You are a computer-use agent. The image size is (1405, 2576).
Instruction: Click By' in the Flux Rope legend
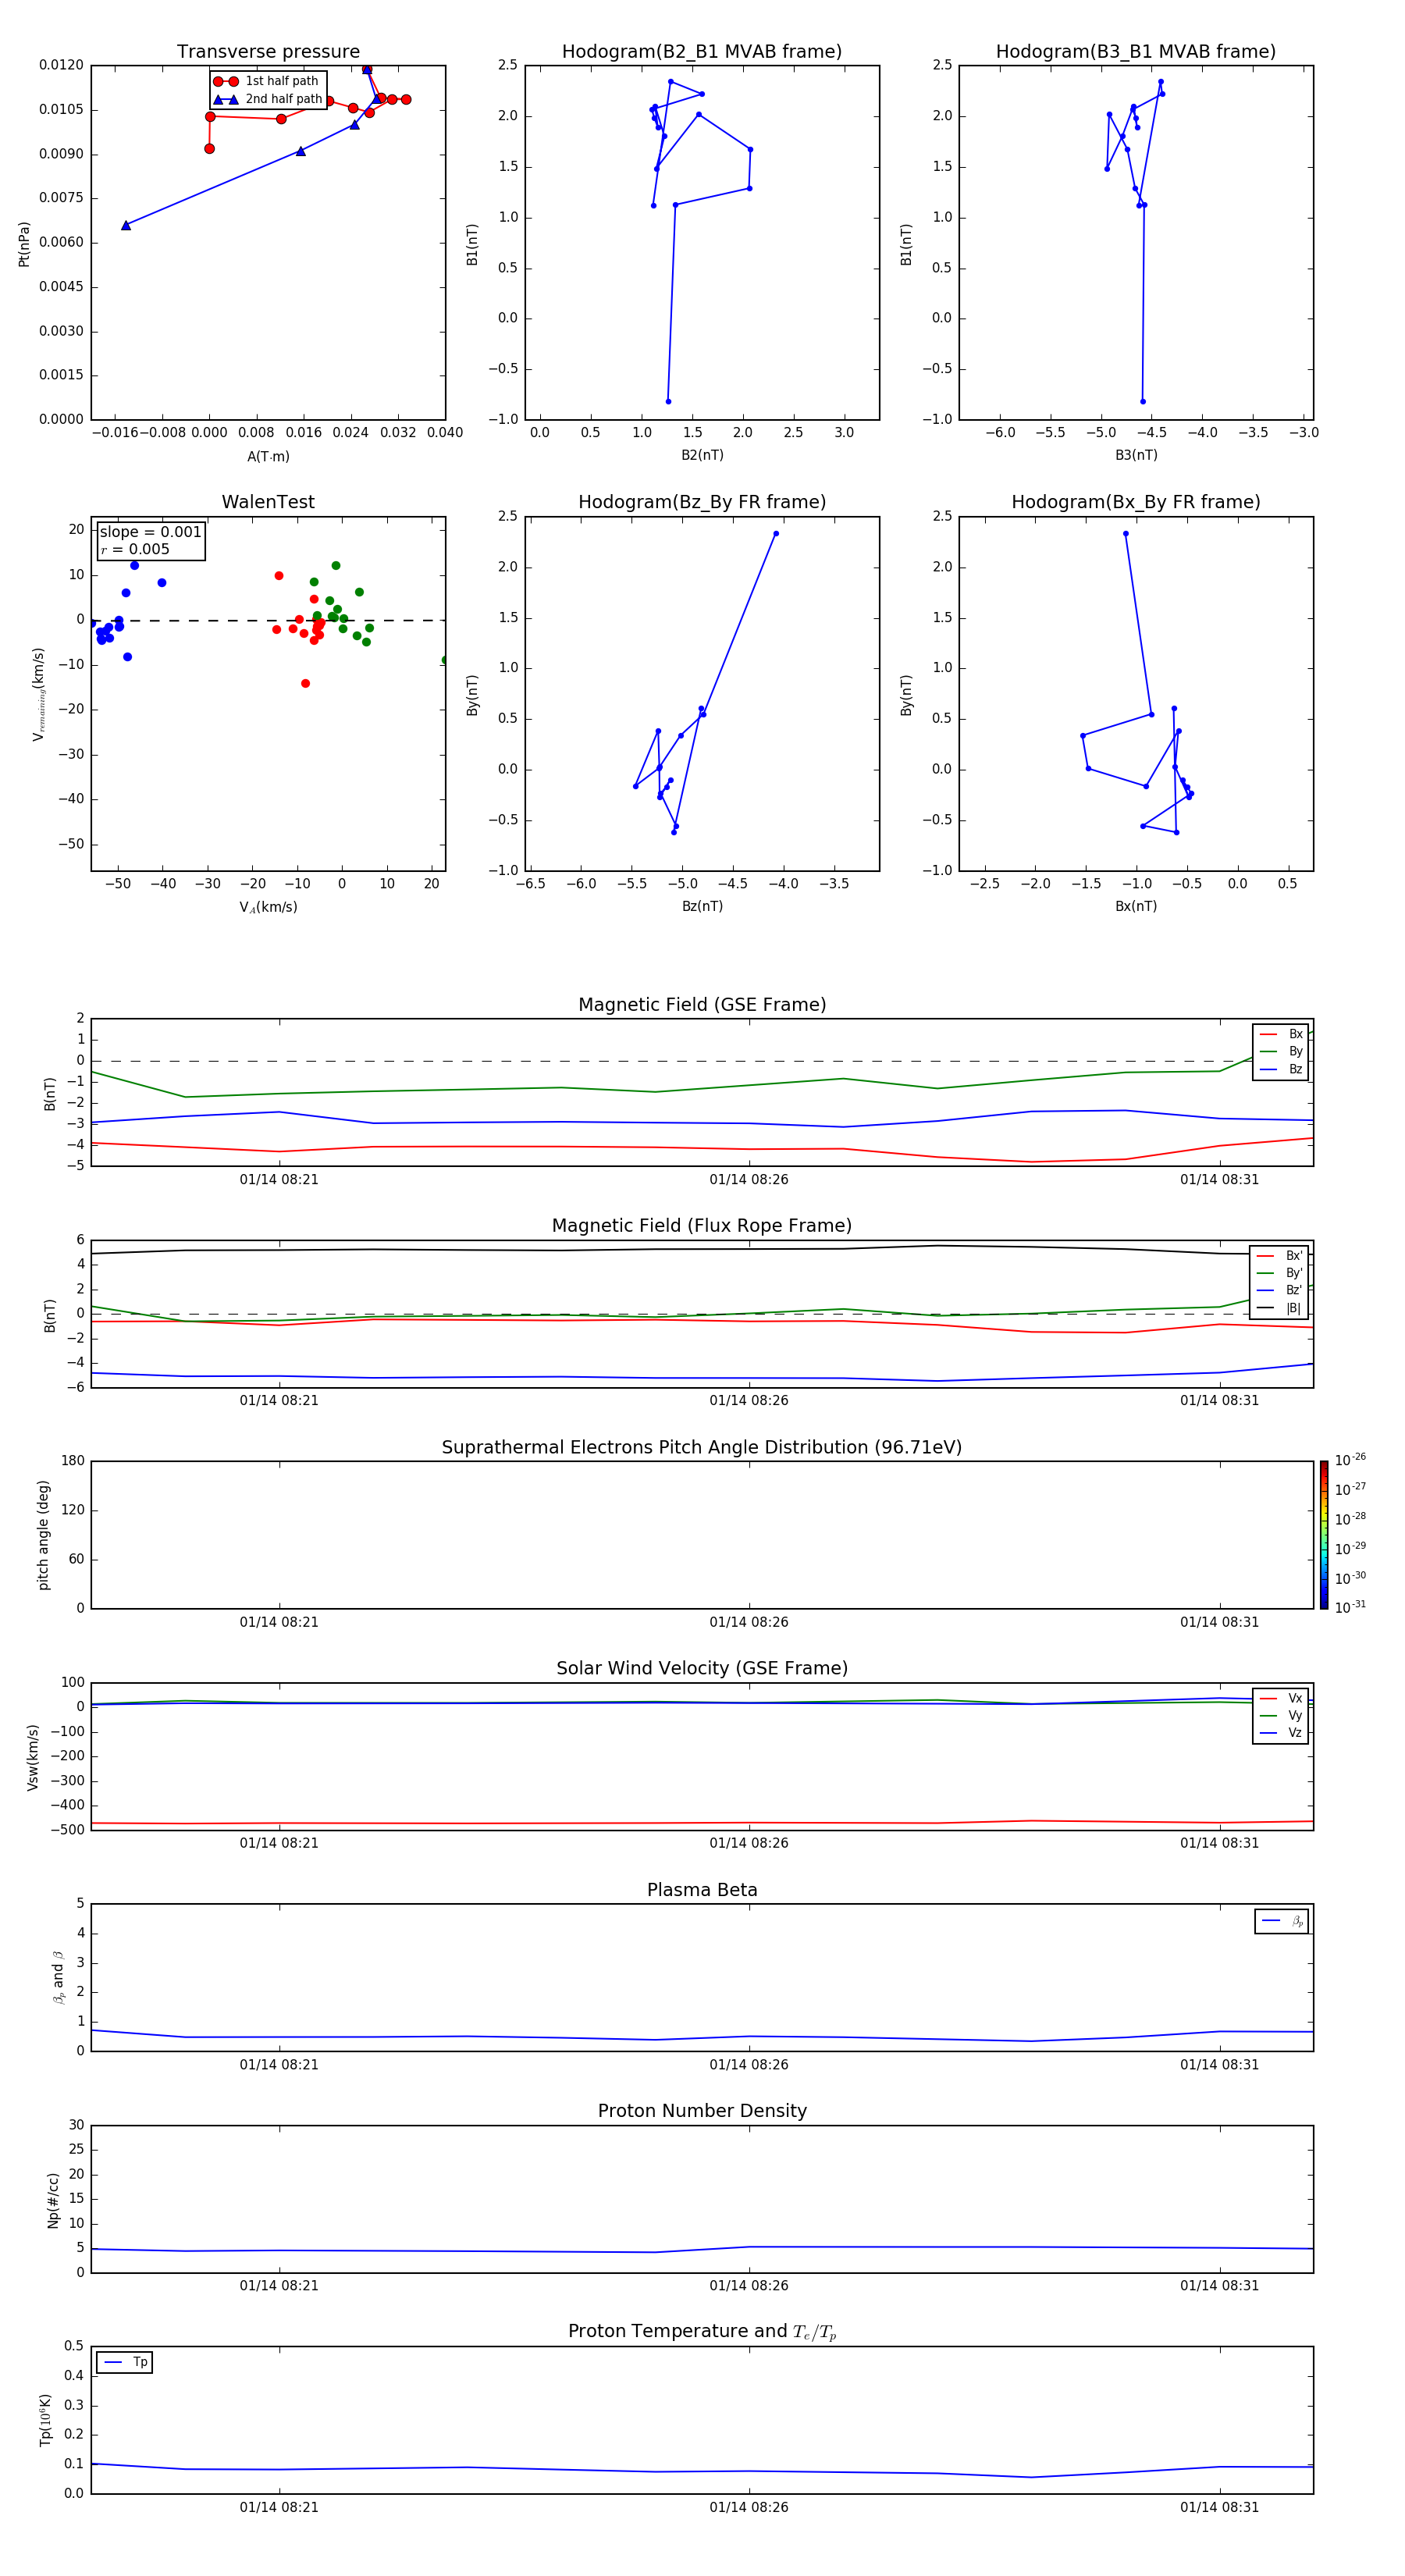click(1279, 1273)
